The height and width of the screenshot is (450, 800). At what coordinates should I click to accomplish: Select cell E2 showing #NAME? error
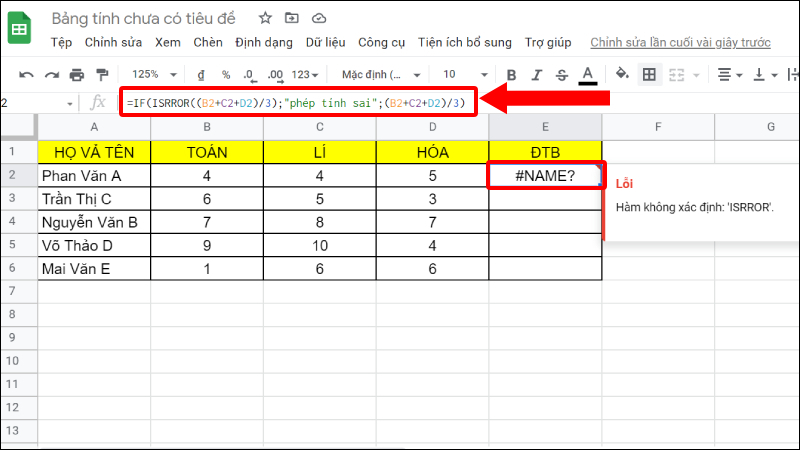pyautogui.click(x=546, y=174)
